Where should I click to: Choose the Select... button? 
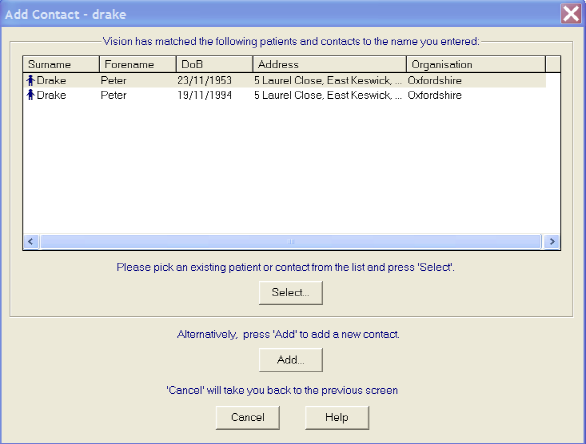pos(291,293)
